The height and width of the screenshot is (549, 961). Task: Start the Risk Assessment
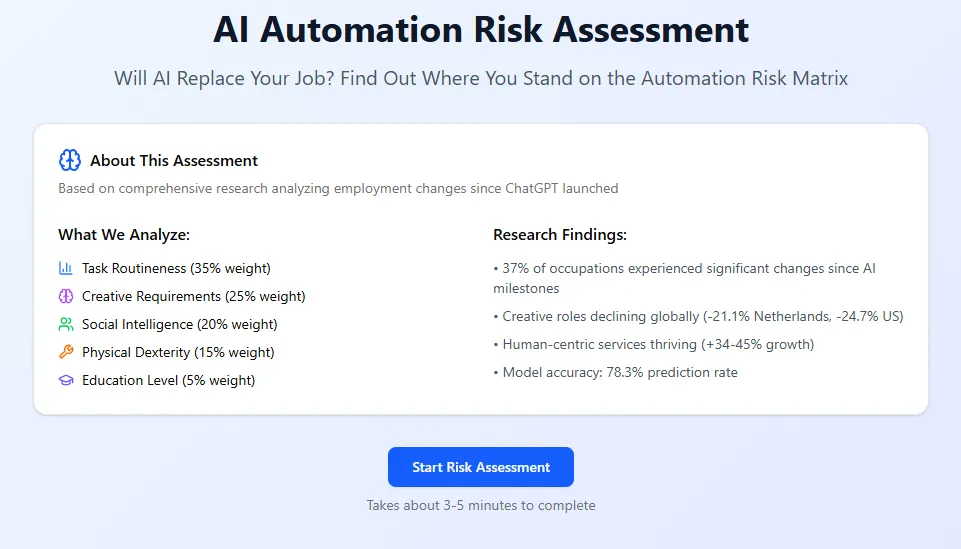click(480, 467)
